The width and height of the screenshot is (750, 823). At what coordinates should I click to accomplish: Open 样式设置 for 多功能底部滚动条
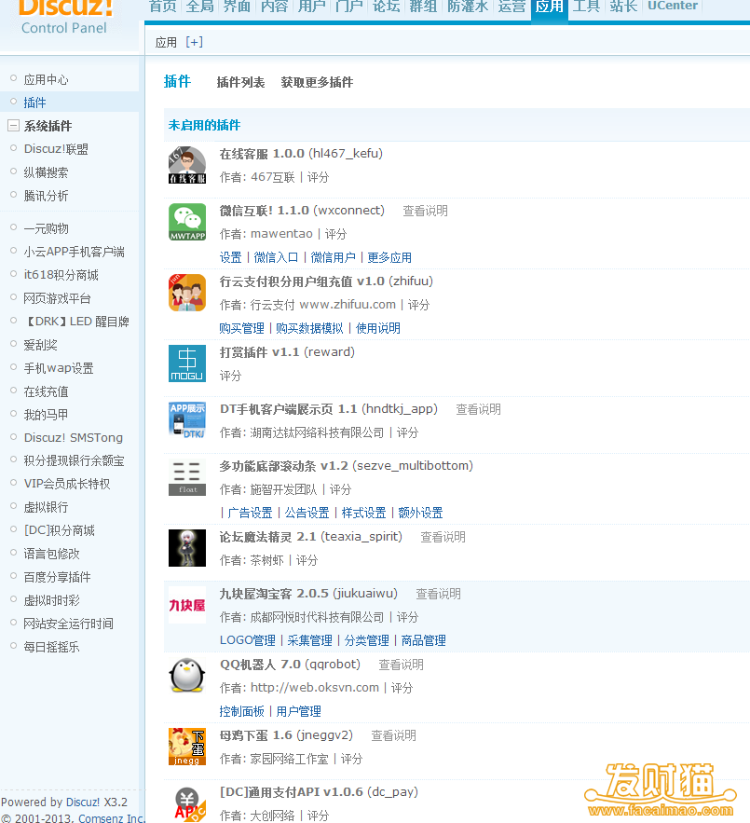tap(364, 513)
